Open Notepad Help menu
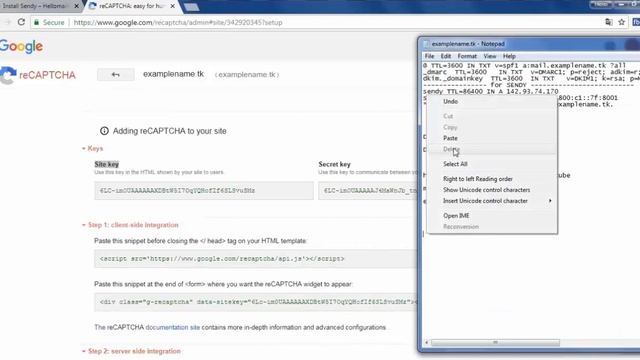The width and height of the screenshot is (640, 360). [509, 56]
